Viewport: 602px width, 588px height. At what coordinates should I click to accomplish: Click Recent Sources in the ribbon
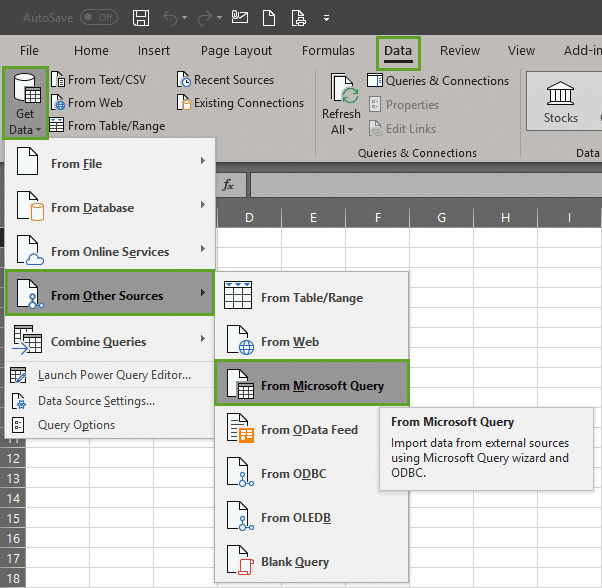pyautogui.click(x=225, y=80)
